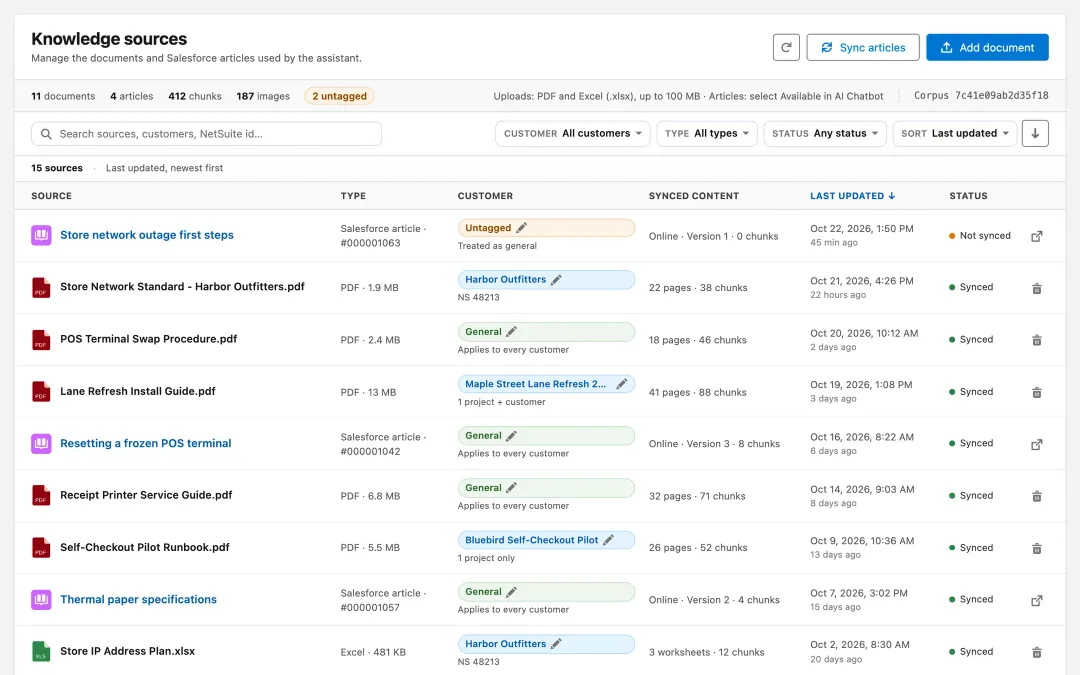Click PDF icon of Self-Checkout Pilot Runbook
This screenshot has height=675, width=1080.
[x=41, y=548]
